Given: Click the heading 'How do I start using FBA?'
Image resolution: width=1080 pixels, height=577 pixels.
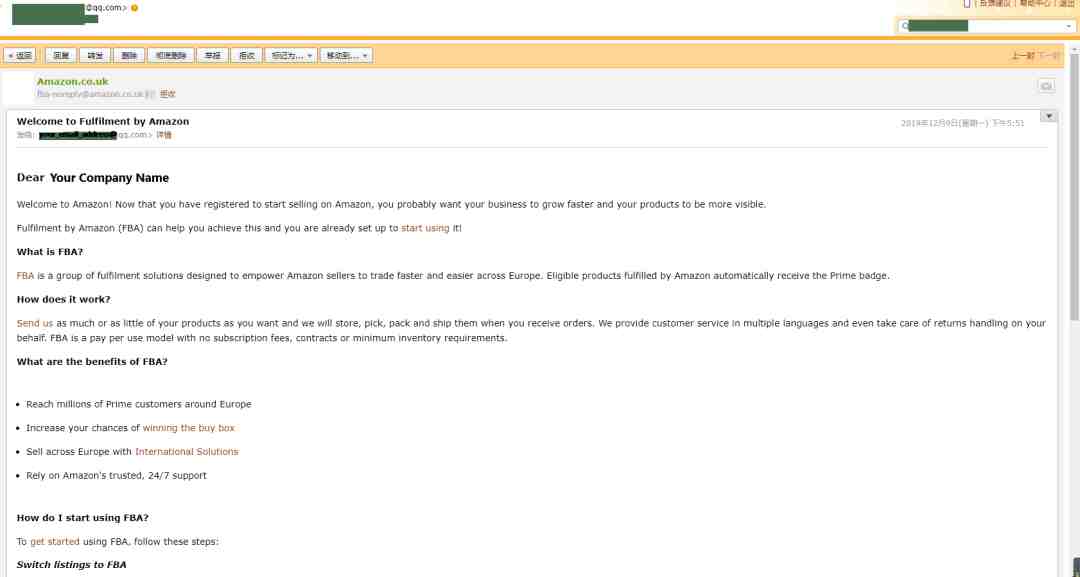Looking at the screenshot, I should click(x=83, y=518).
